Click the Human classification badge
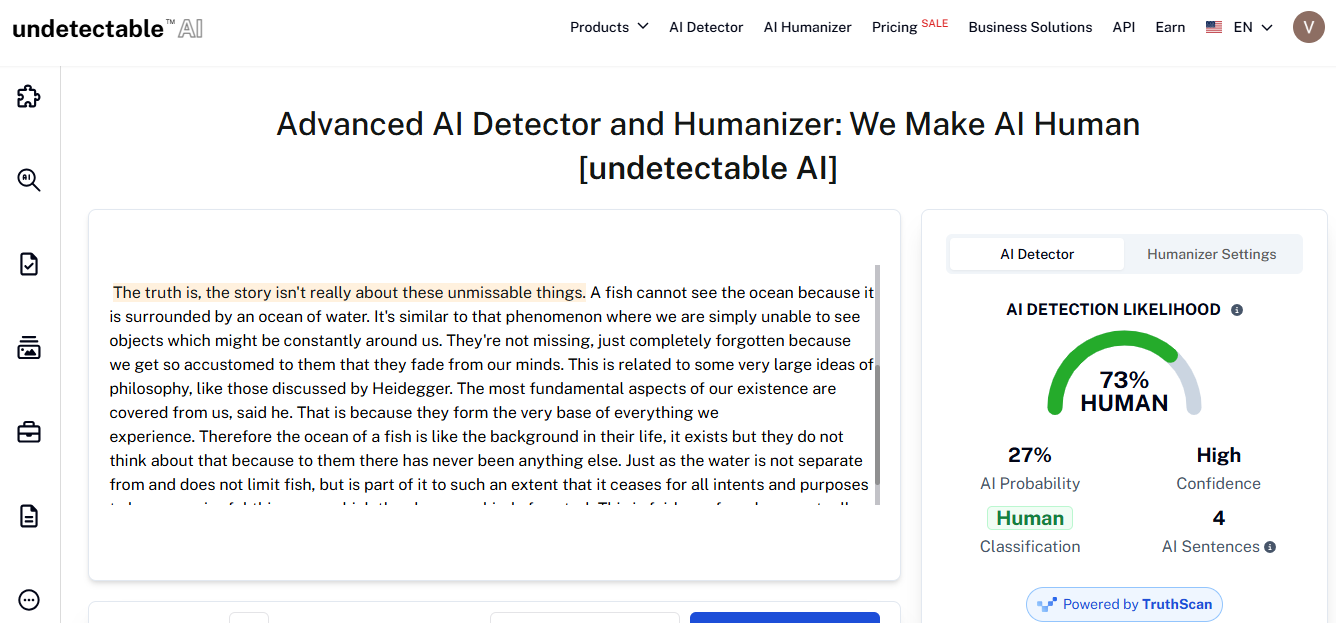This screenshot has height=623, width=1336. point(1029,518)
